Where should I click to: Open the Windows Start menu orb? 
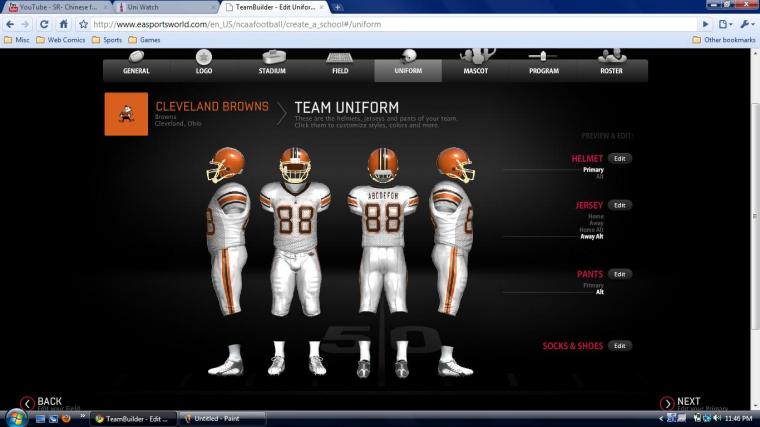pyautogui.click(x=15, y=418)
